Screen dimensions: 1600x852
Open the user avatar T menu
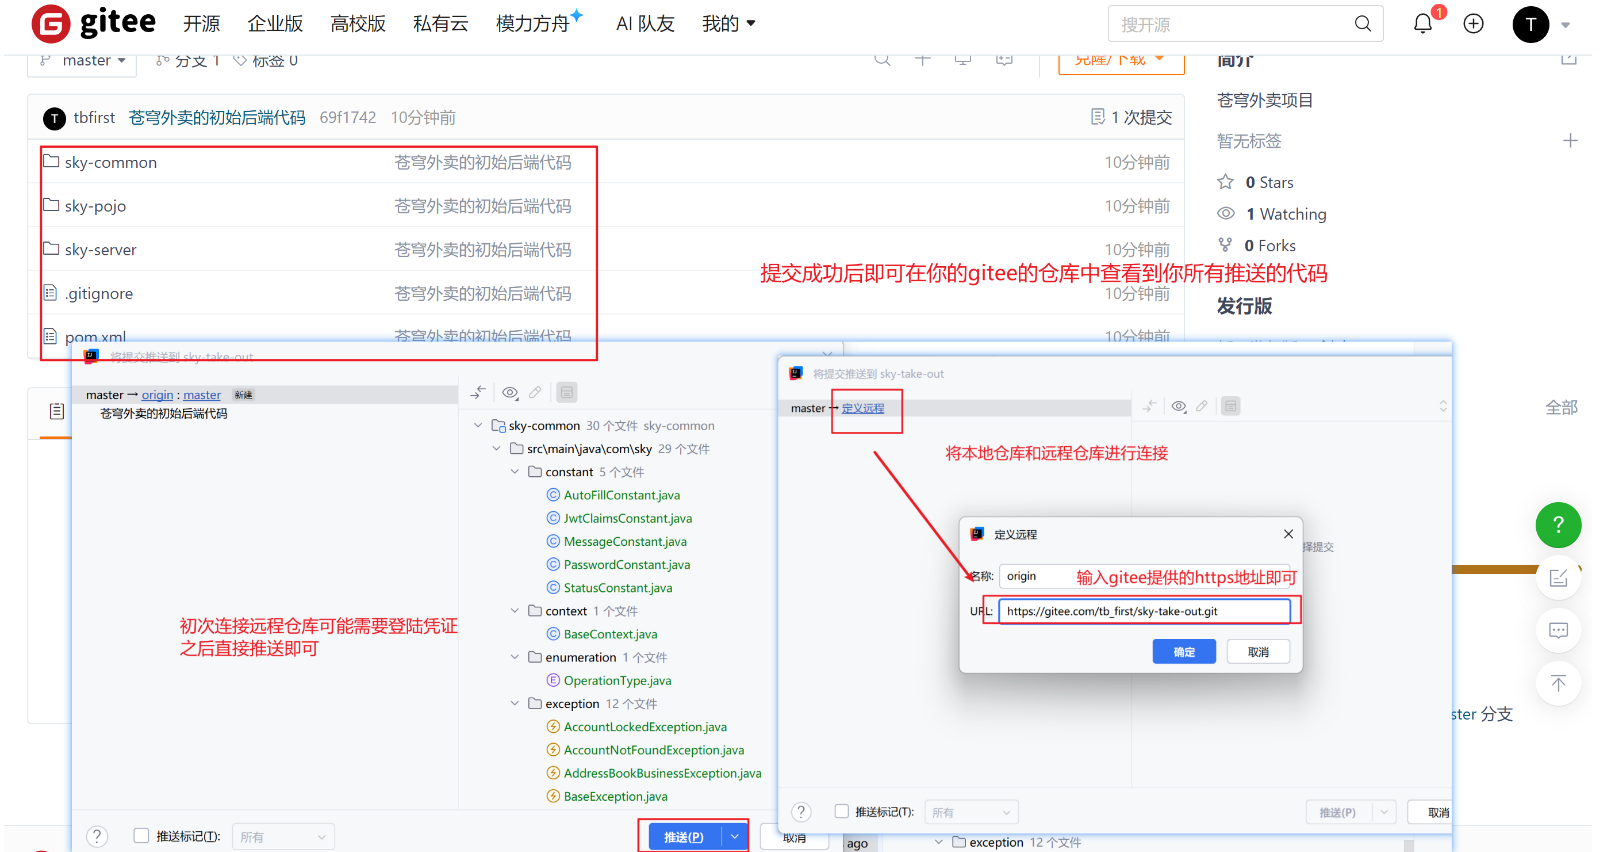click(1530, 24)
